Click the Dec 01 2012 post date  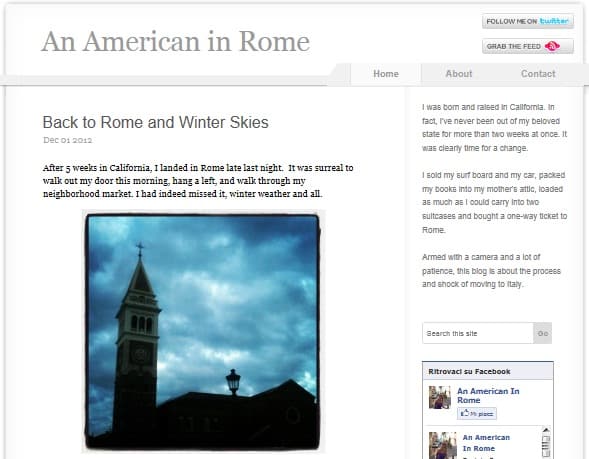(x=68, y=140)
